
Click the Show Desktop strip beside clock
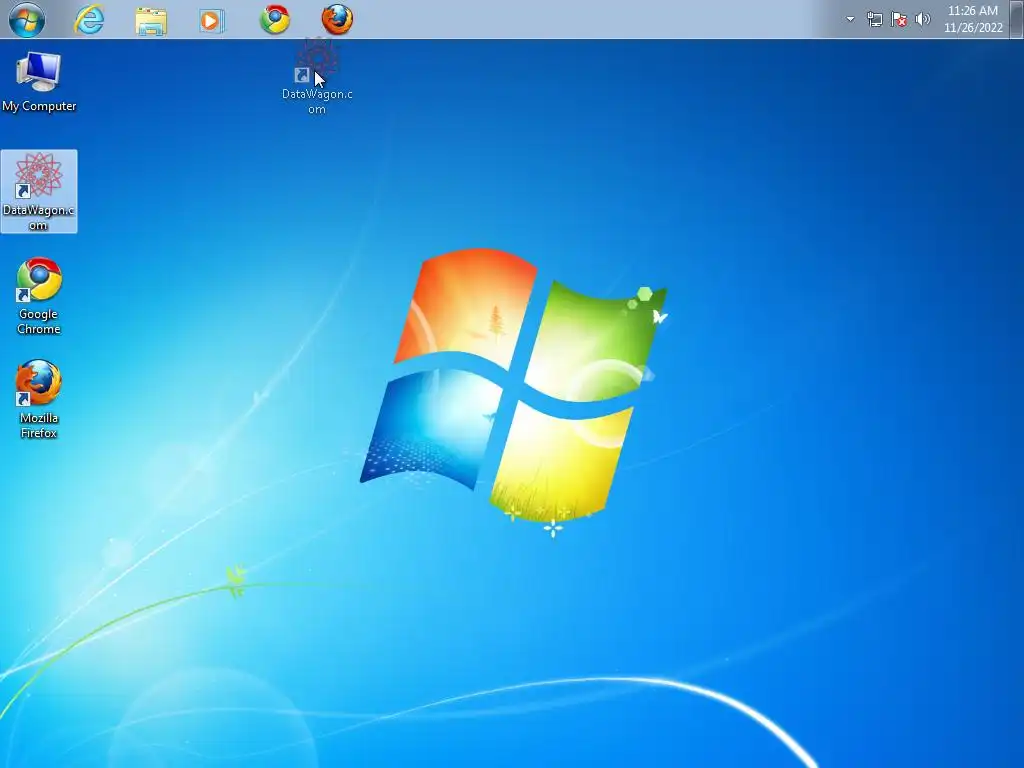[1016, 19]
